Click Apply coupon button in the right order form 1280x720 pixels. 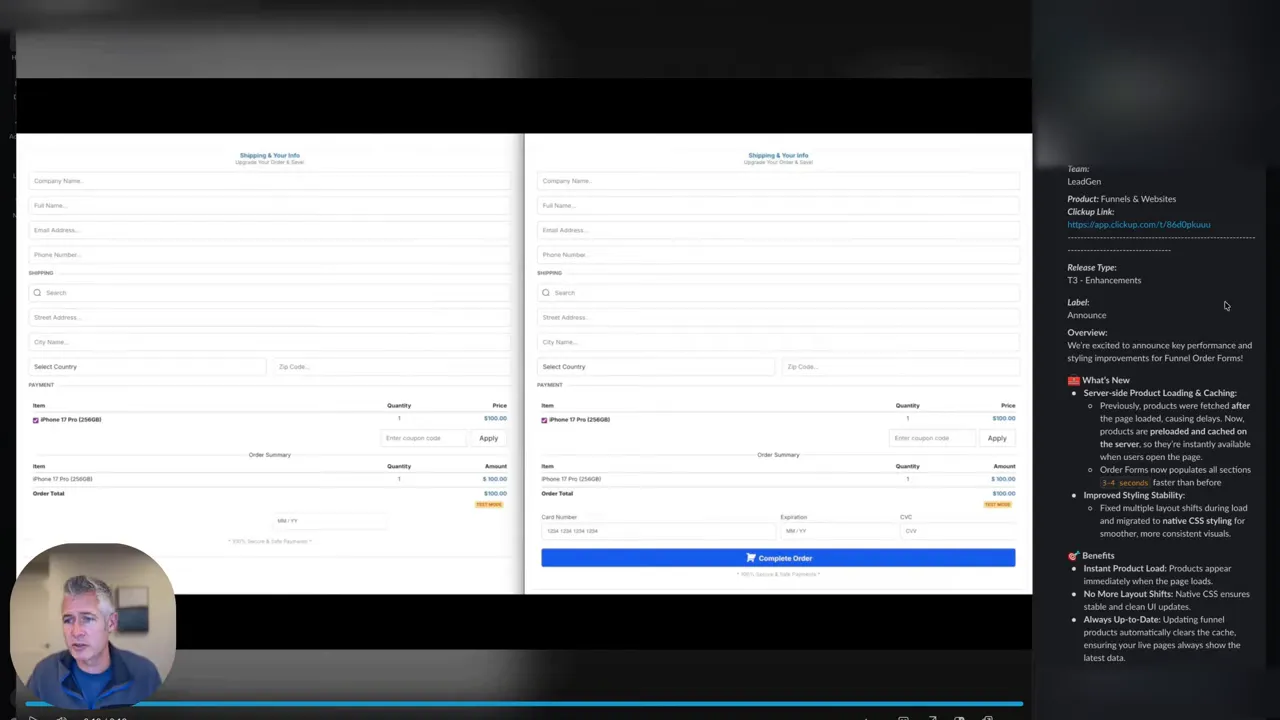click(x=997, y=438)
